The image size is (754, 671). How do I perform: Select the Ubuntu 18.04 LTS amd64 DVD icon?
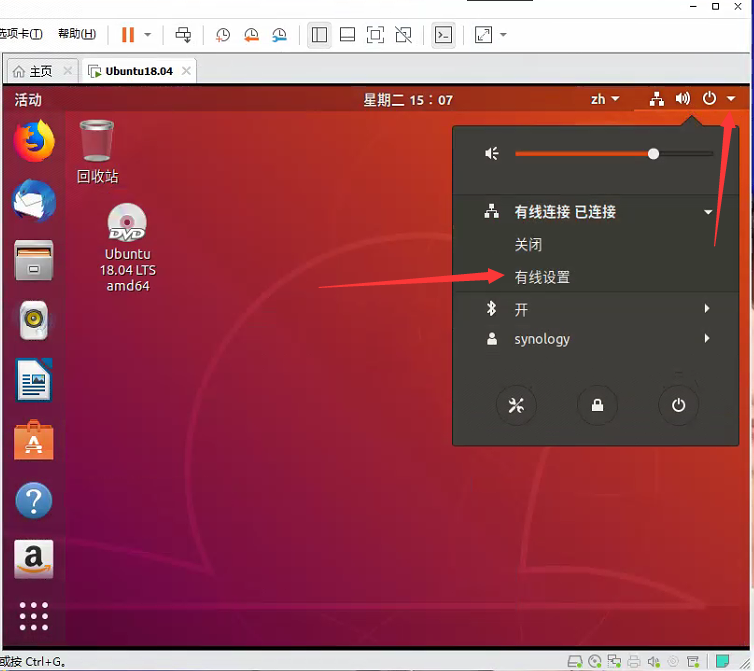tap(127, 248)
